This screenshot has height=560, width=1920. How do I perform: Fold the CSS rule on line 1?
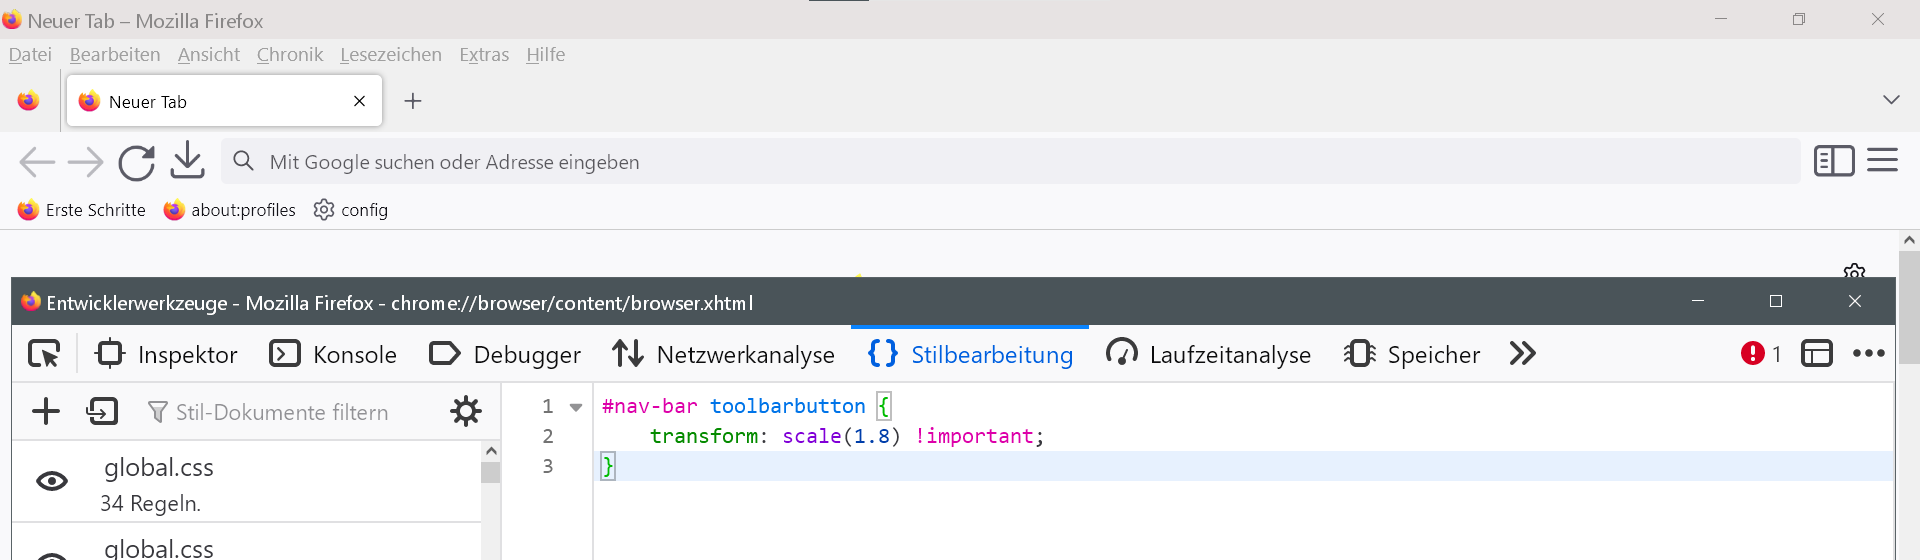click(576, 407)
